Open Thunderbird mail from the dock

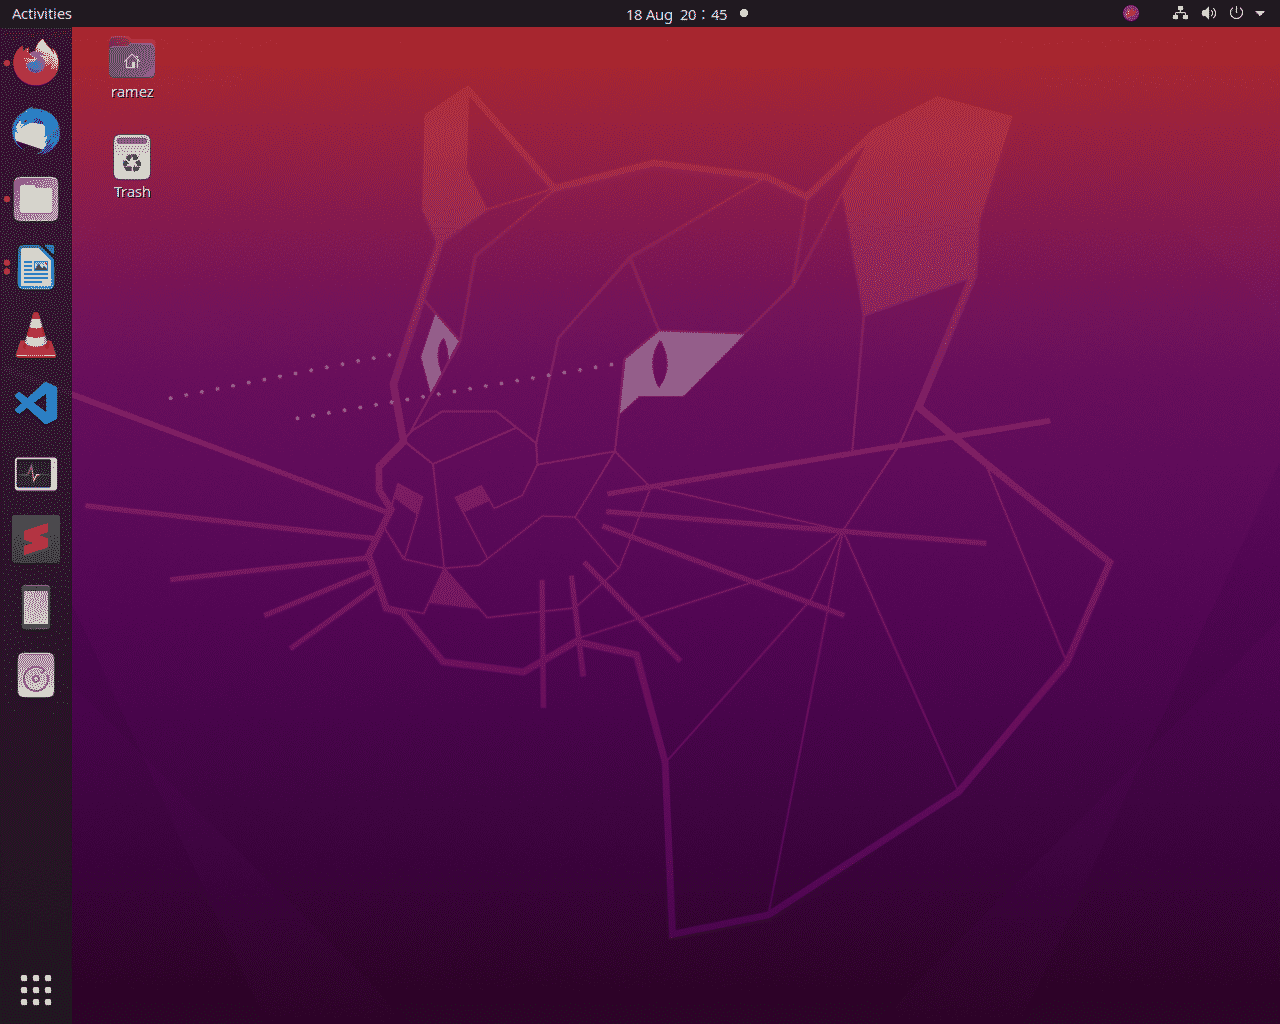tap(36, 131)
